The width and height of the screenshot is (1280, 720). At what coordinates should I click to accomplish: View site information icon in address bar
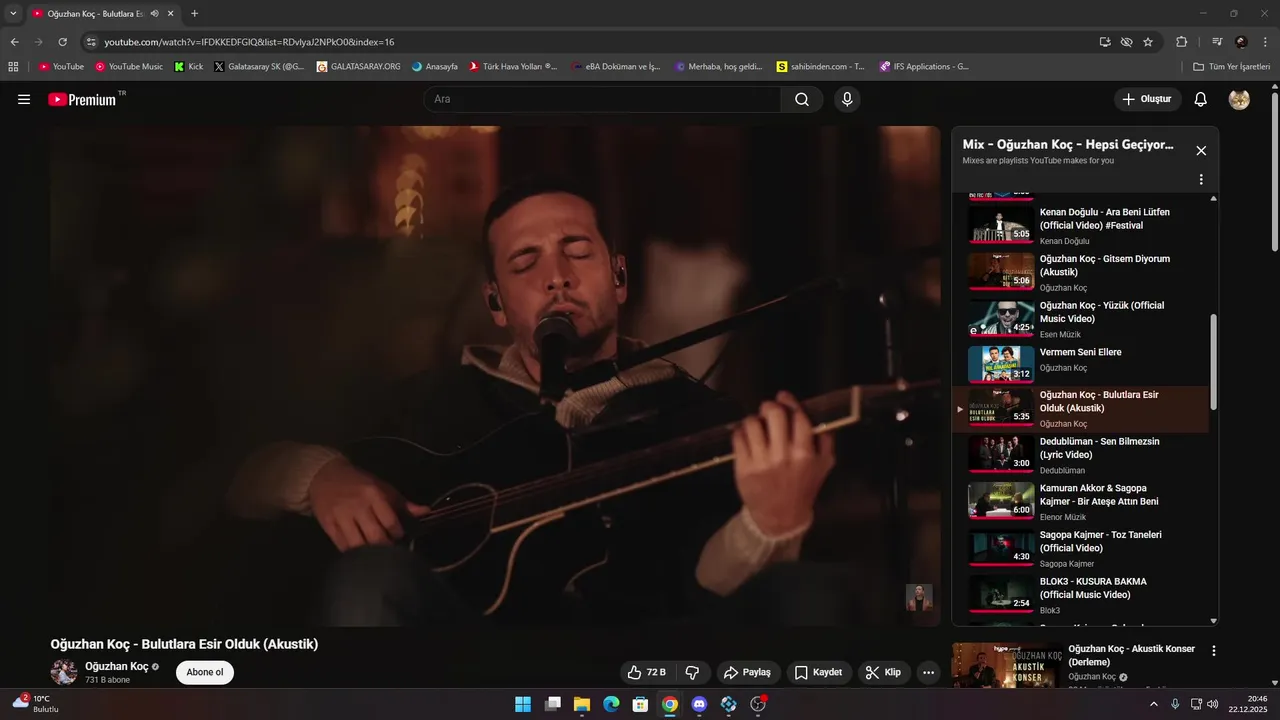tap(91, 42)
